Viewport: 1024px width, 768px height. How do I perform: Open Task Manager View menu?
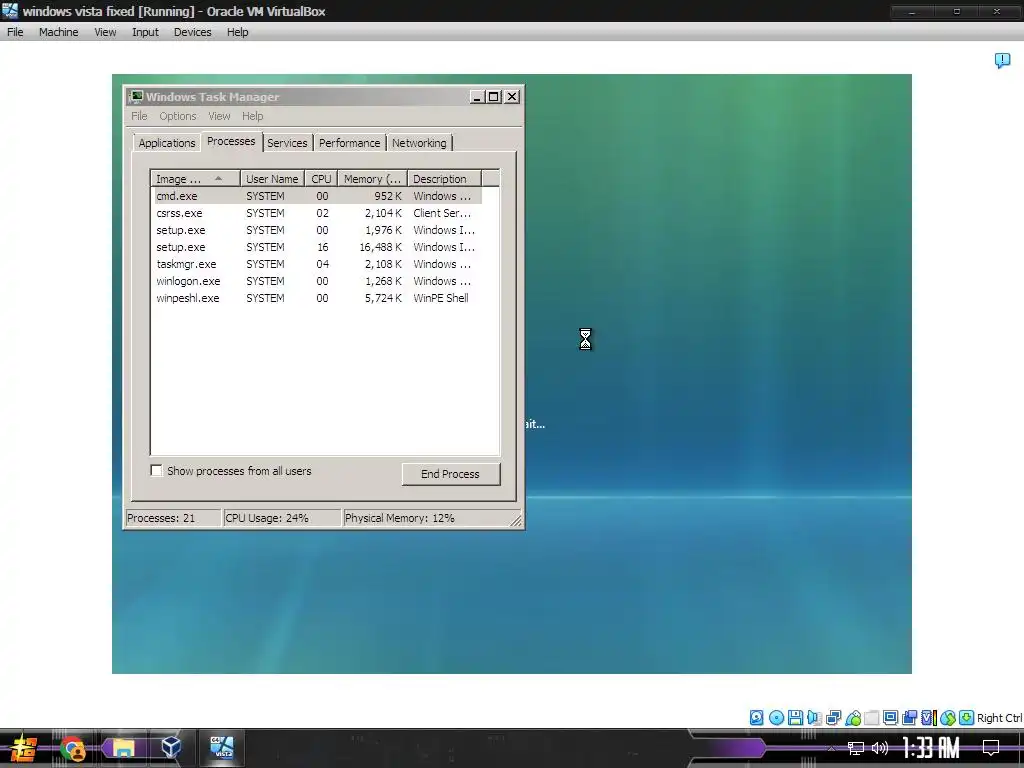pyautogui.click(x=219, y=116)
